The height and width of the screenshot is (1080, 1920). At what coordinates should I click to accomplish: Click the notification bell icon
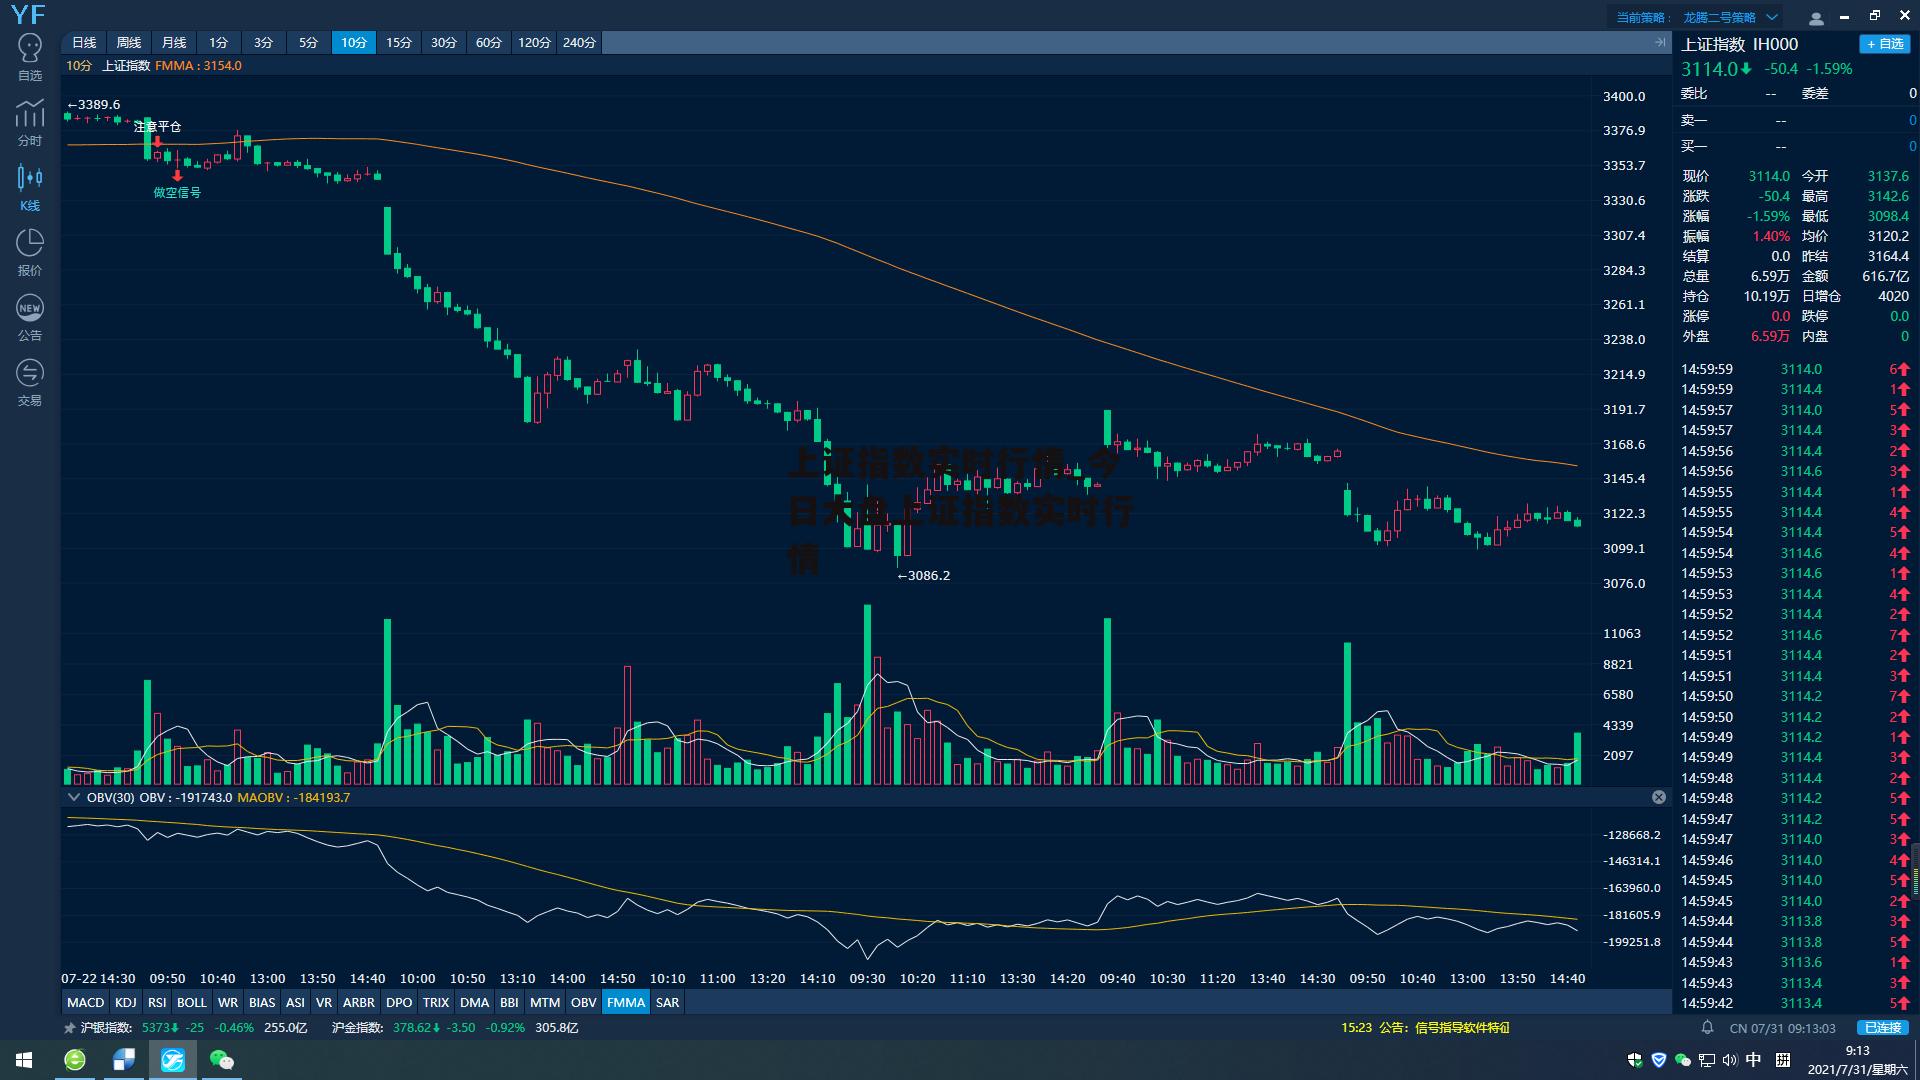1708,1027
